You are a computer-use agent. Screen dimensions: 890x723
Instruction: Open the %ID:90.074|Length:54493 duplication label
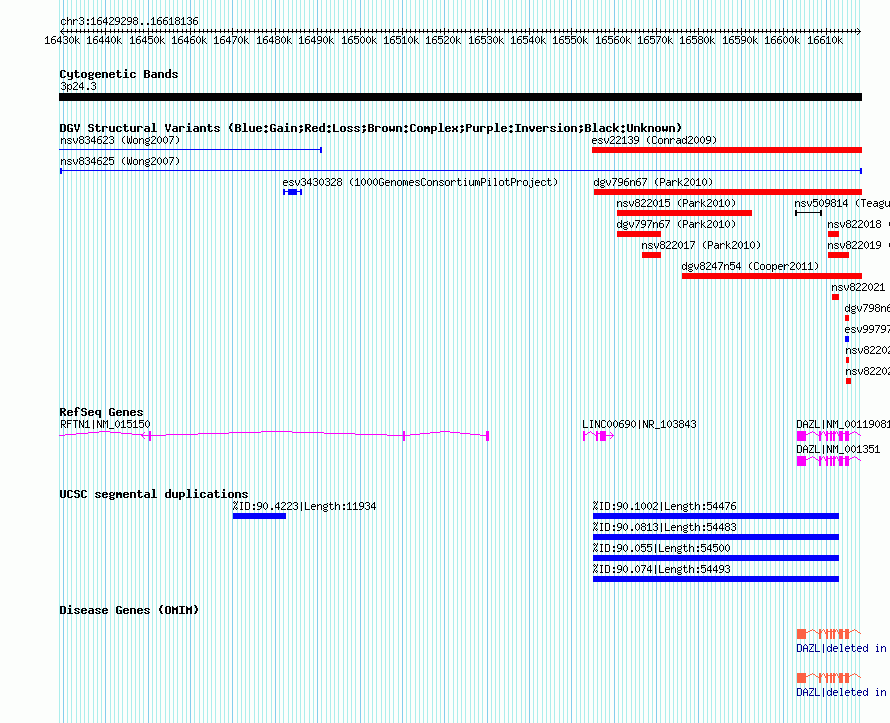point(662,569)
